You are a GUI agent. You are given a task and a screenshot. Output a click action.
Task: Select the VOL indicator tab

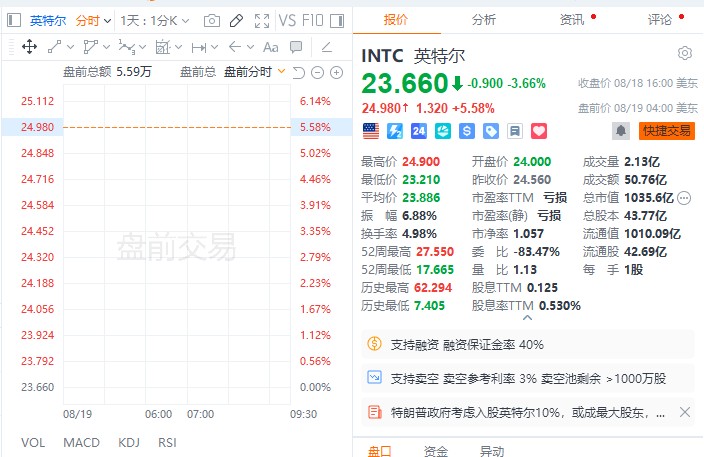33,443
